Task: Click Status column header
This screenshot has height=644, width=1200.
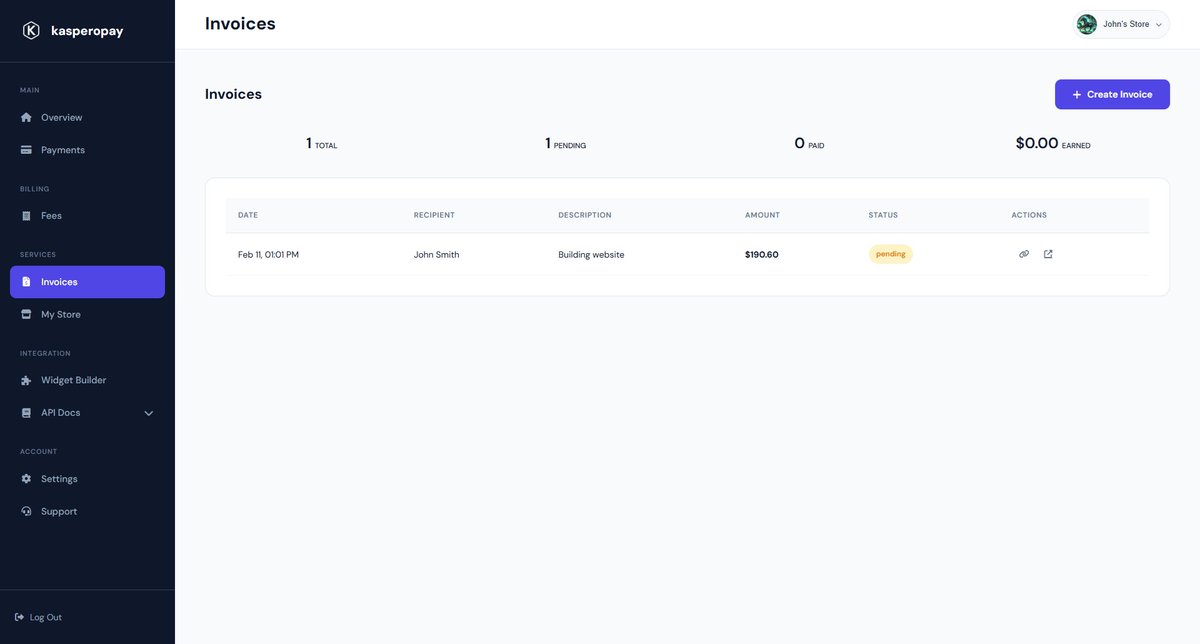Action: 883,215
